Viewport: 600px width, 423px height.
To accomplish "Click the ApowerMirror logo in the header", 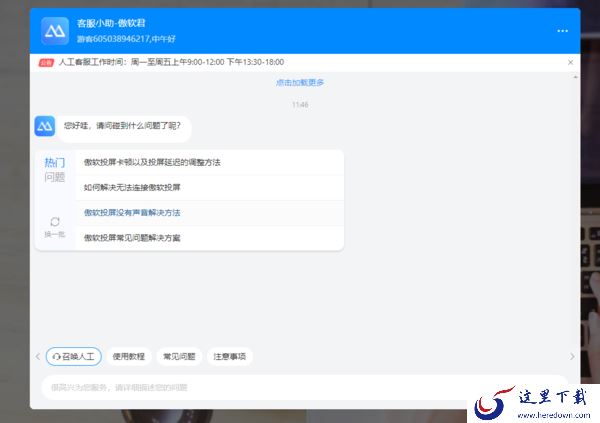I will [55, 31].
